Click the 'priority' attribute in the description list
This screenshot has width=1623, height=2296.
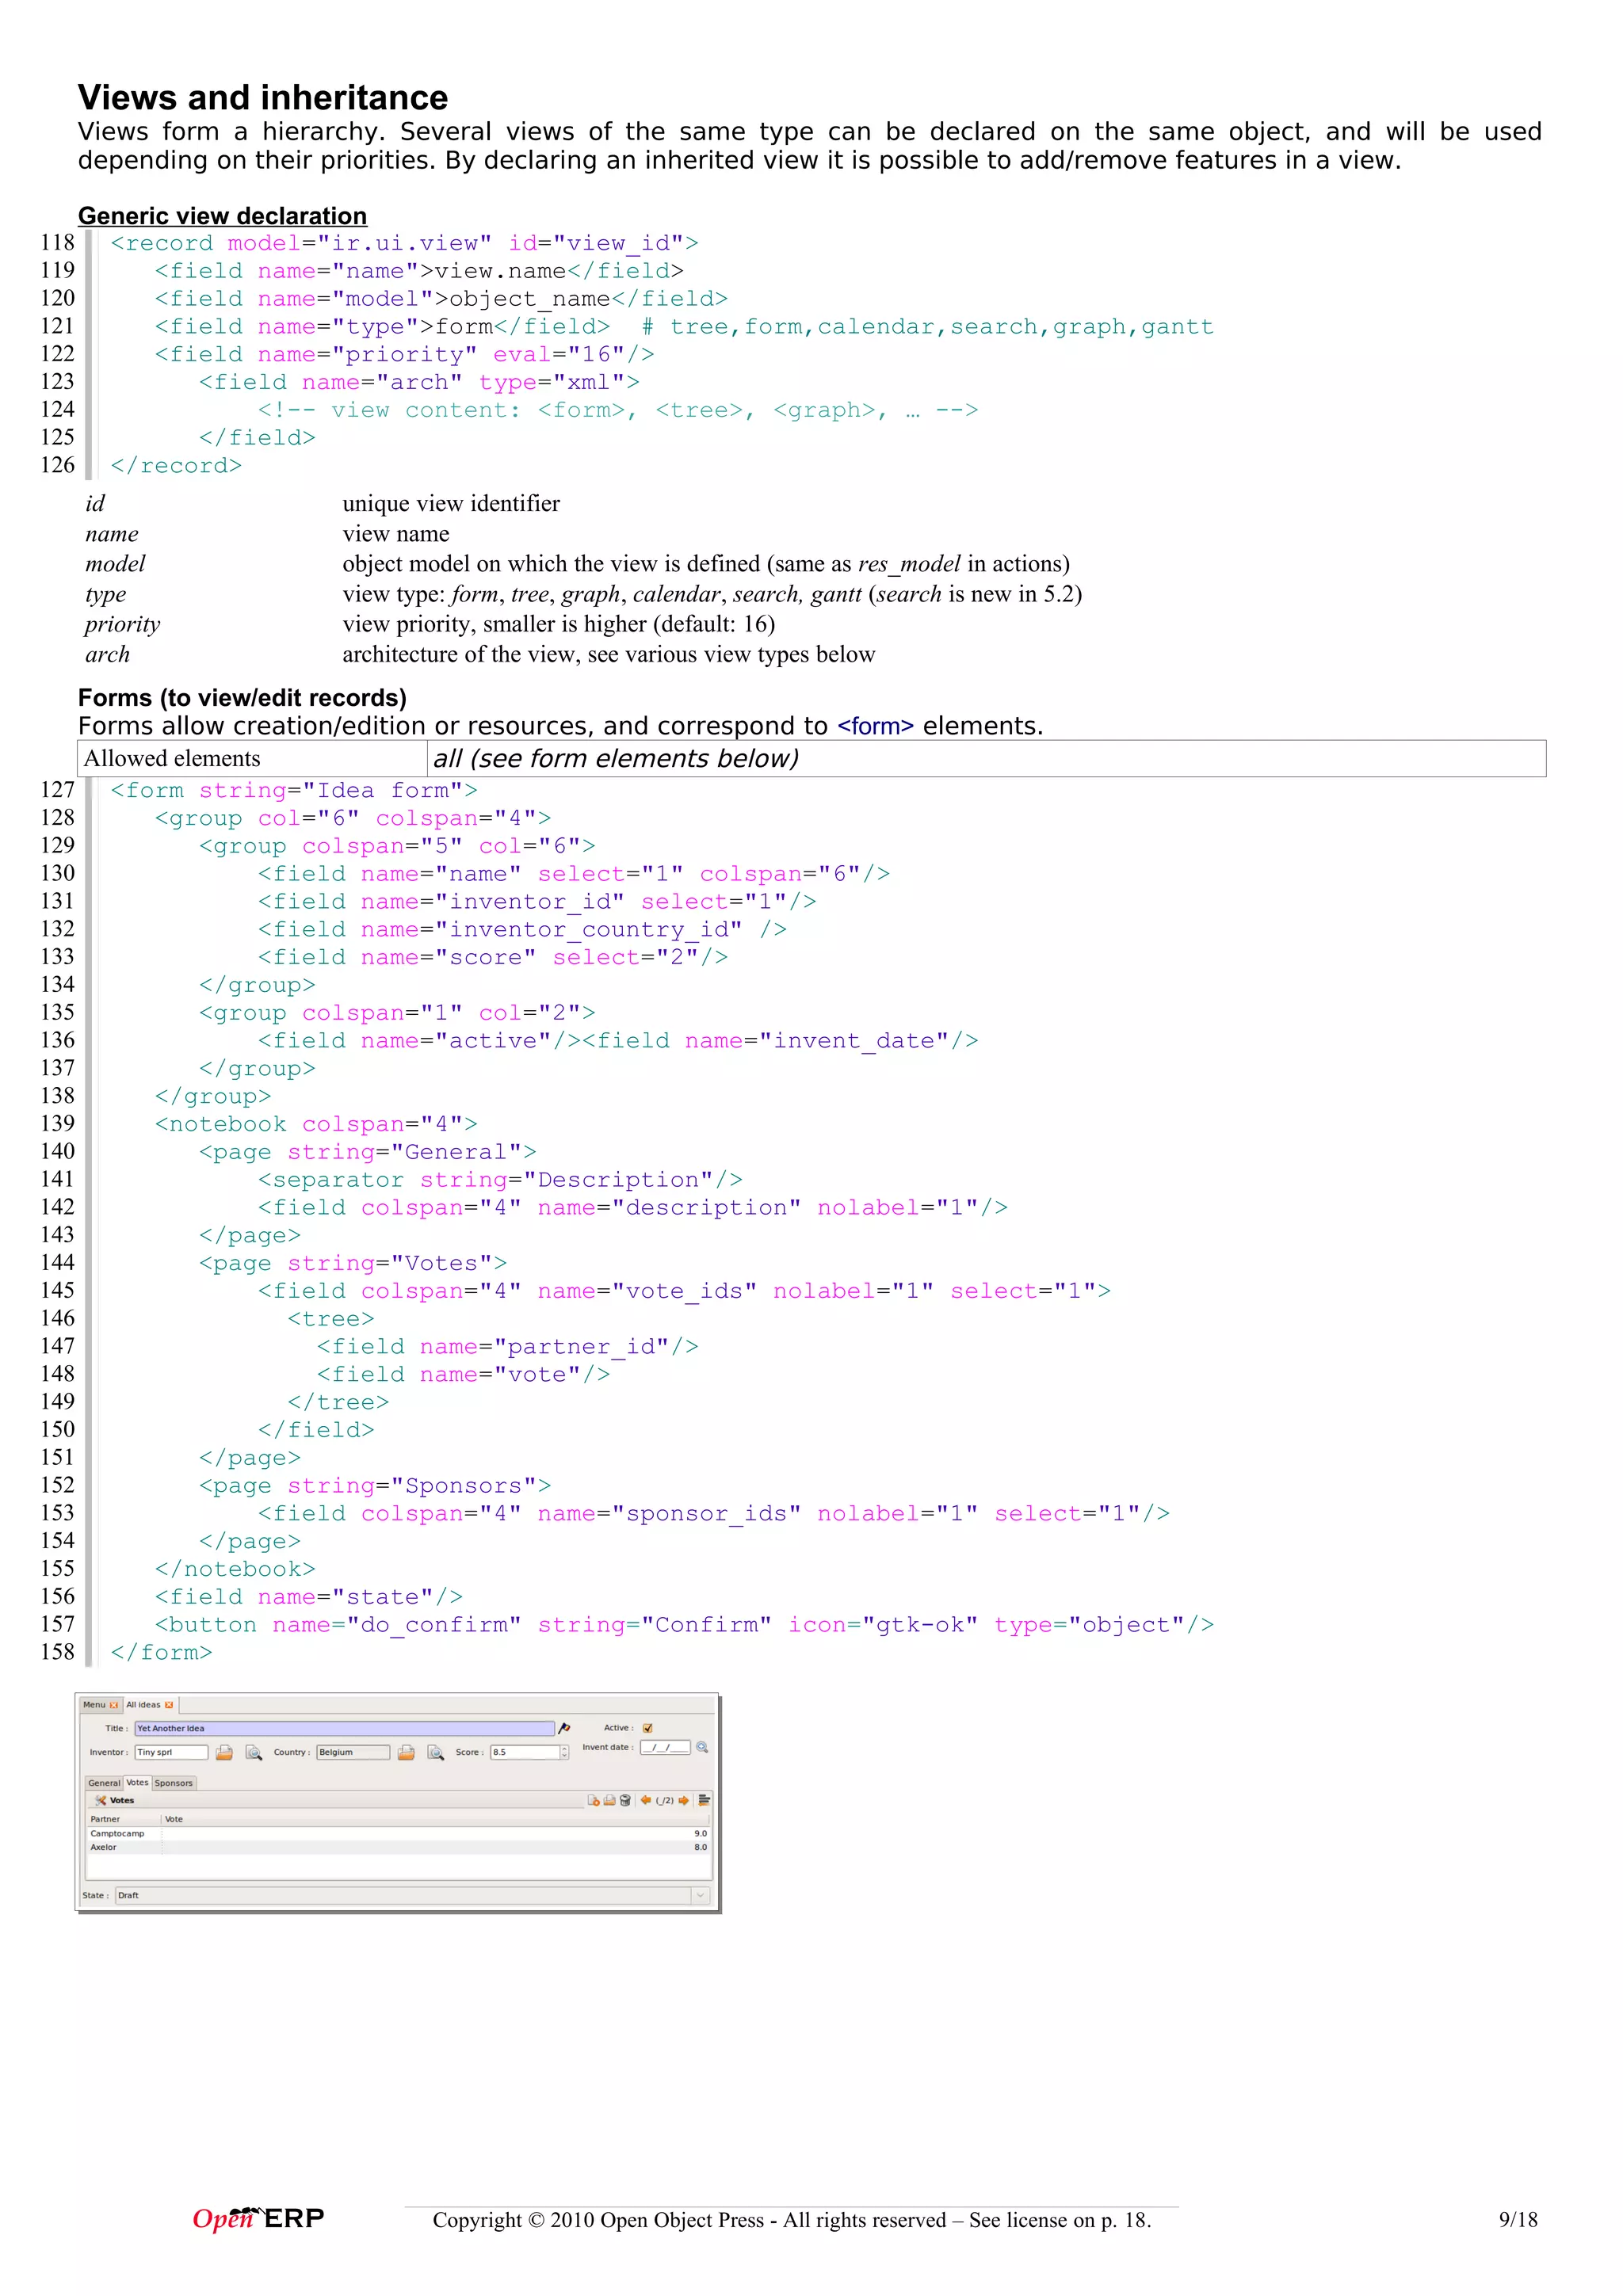tap(122, 624)
